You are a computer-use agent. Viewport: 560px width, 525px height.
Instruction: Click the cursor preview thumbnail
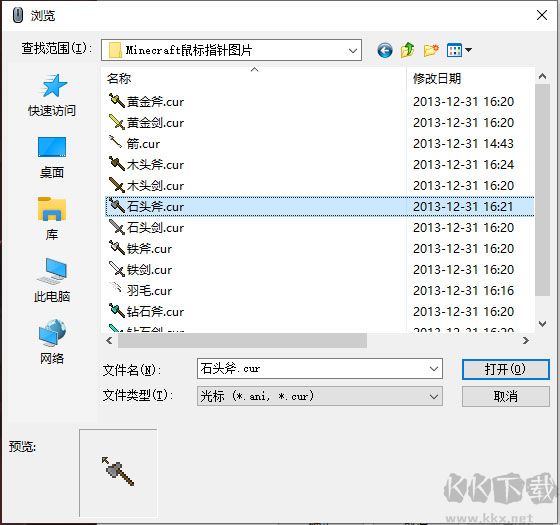118,472
